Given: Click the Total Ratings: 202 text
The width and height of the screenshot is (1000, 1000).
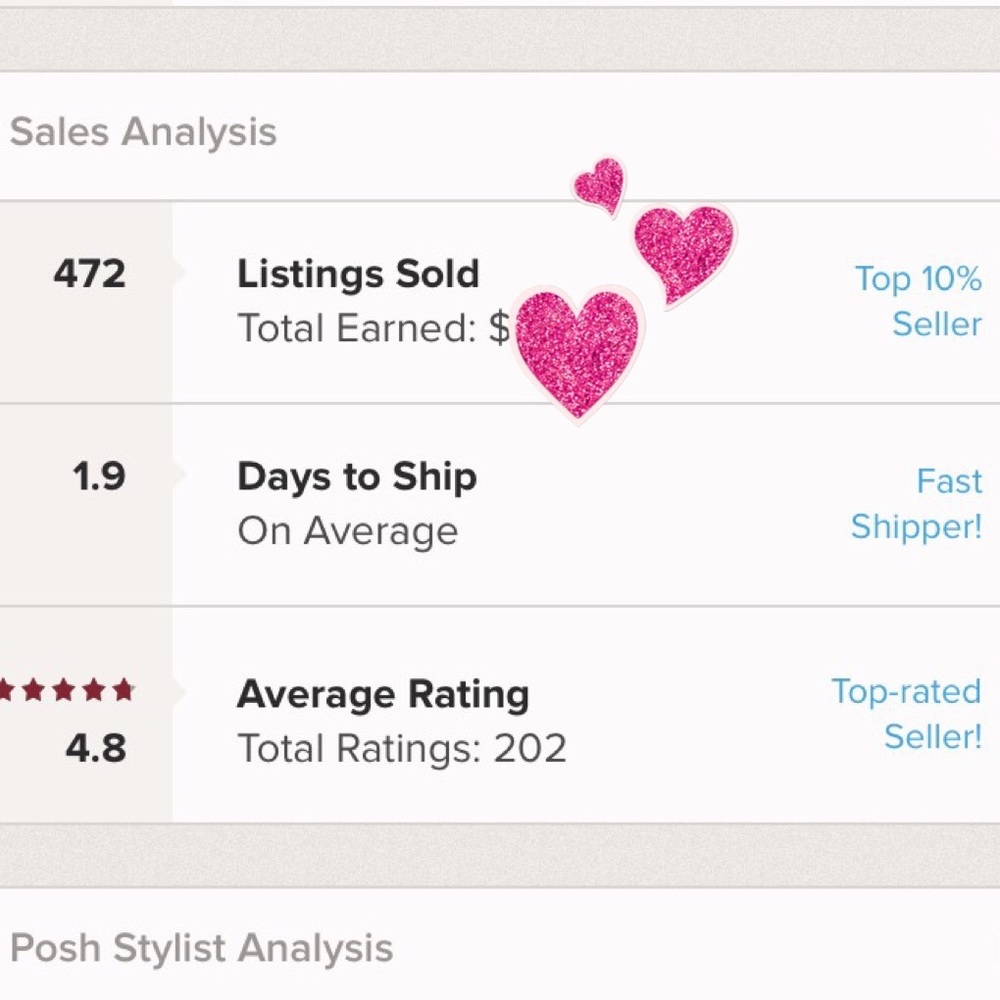Looking at the screenshot, I should click(402, 748).
